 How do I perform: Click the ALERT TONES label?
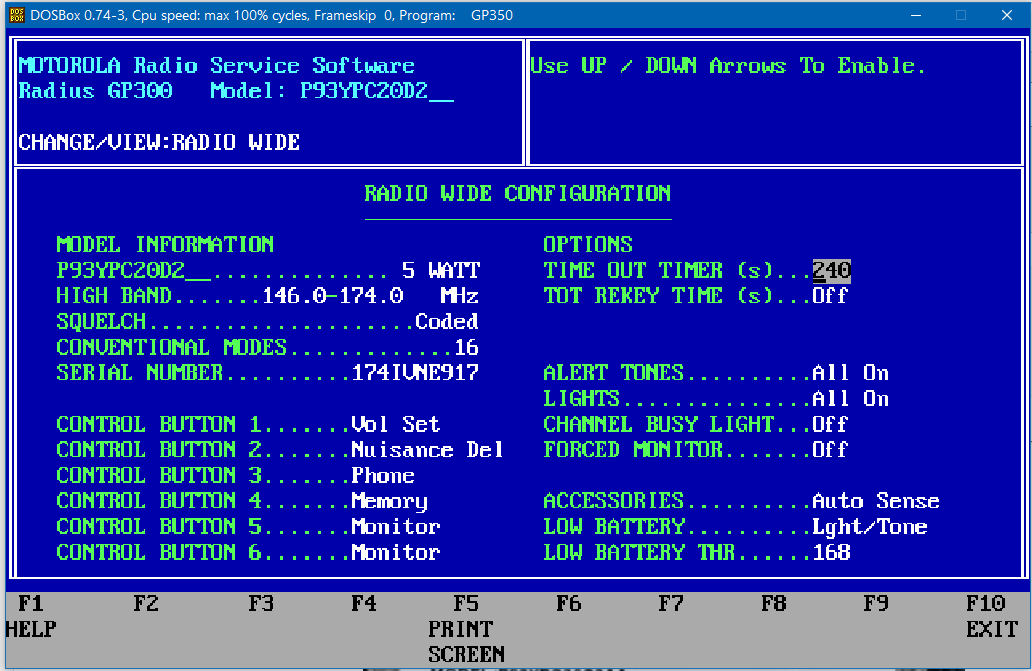tap(613, 373)
